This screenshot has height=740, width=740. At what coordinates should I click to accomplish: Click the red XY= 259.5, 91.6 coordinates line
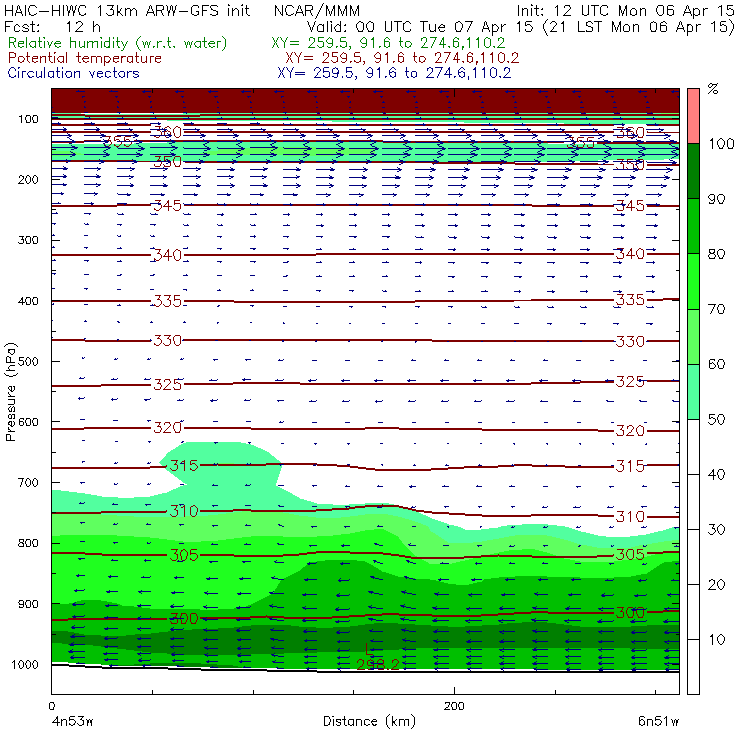tap(402, 58)
